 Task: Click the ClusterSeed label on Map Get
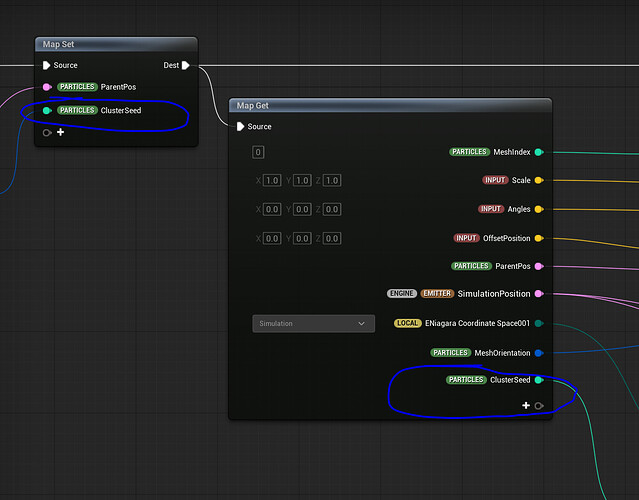pyautogui.click(x=510, y=380)
